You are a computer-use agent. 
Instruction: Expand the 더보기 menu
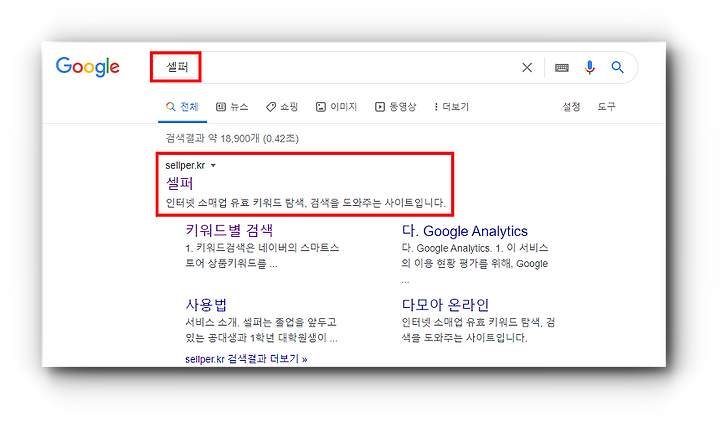(451, 107)
